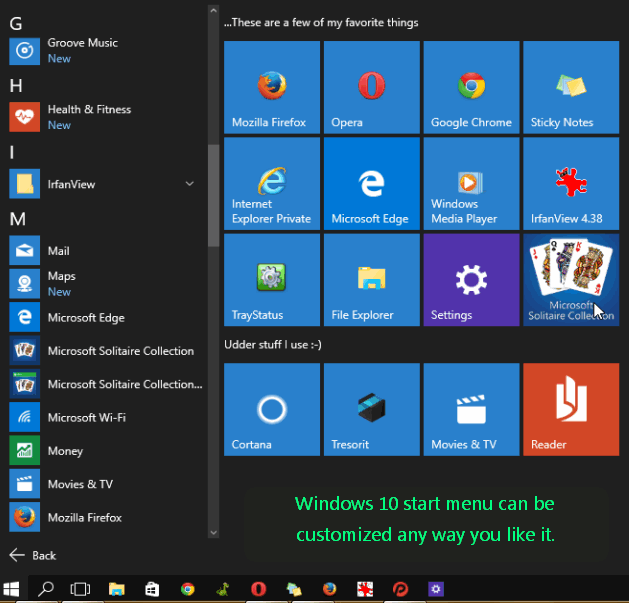Click the Windows Start button

click(x=11, y=589)
